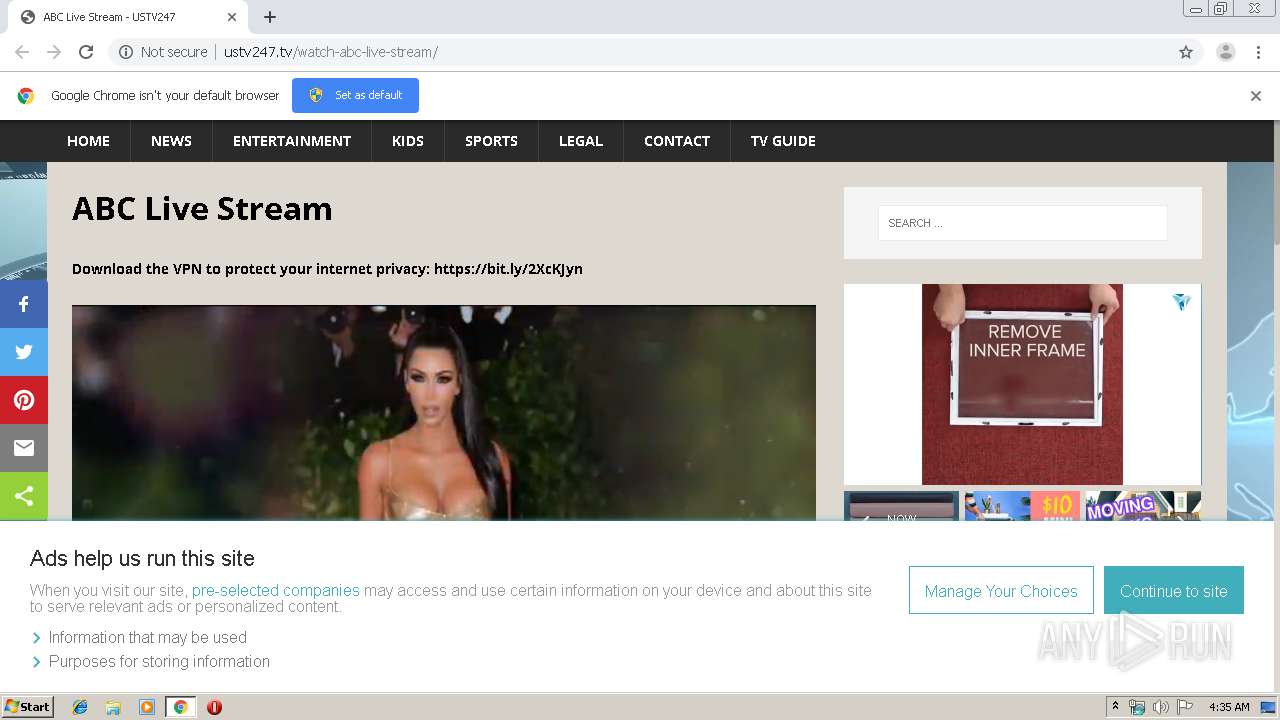This screenshot has height=720, width=1280.
Task: Open the TV GUIDE menu item
Action: coord(783,141)
